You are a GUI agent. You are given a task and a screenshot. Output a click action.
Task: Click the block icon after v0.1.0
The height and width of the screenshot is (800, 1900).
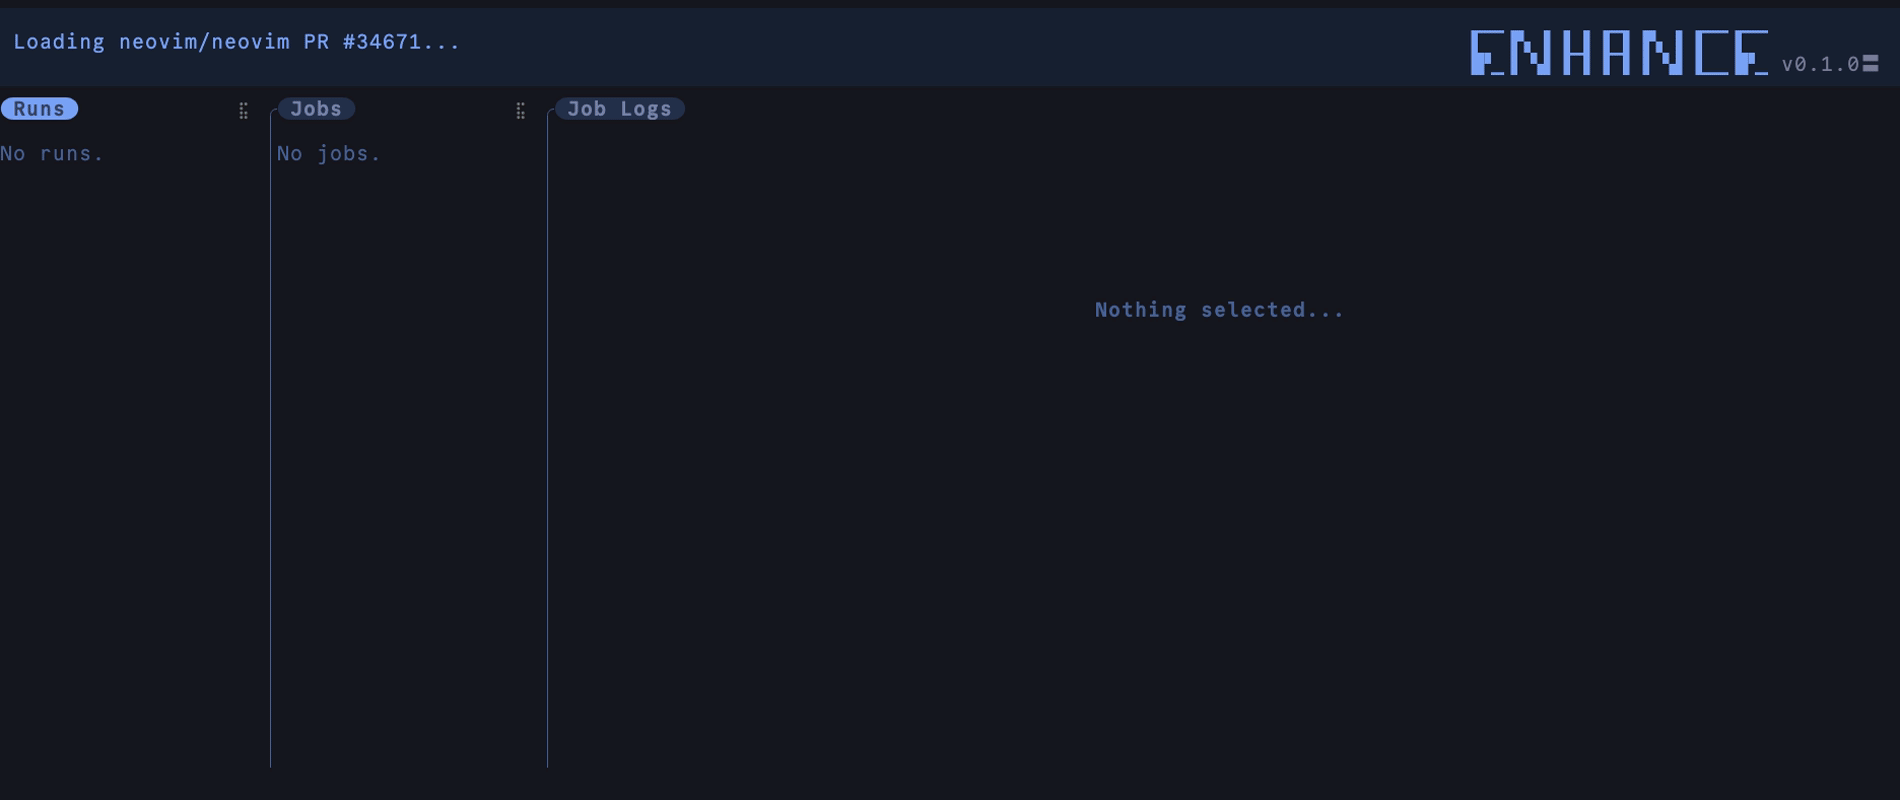tap(1871, 64)
